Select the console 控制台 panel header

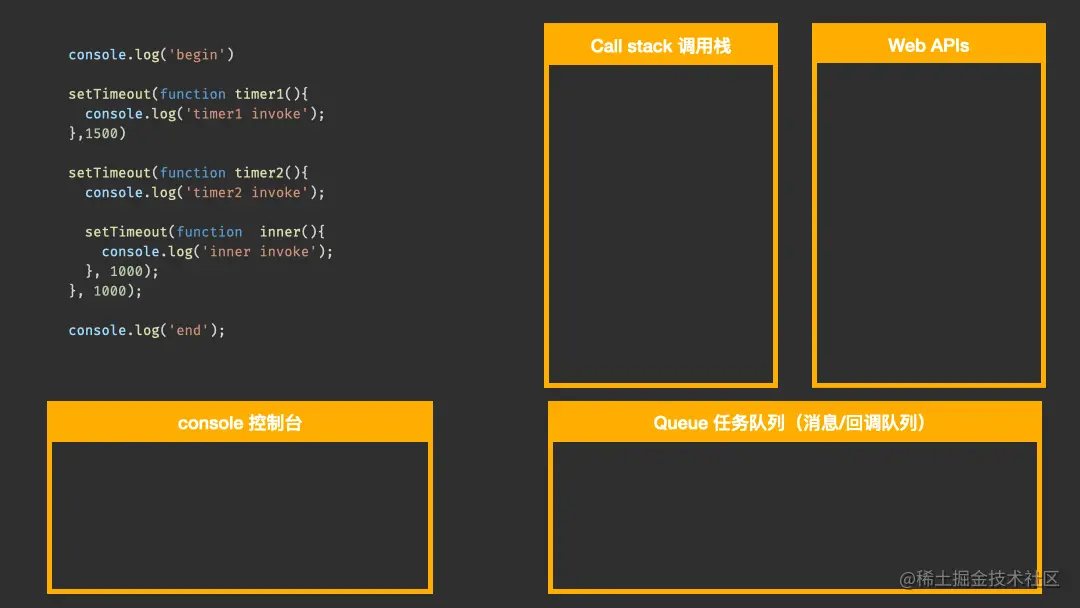(x=239, y=422)
